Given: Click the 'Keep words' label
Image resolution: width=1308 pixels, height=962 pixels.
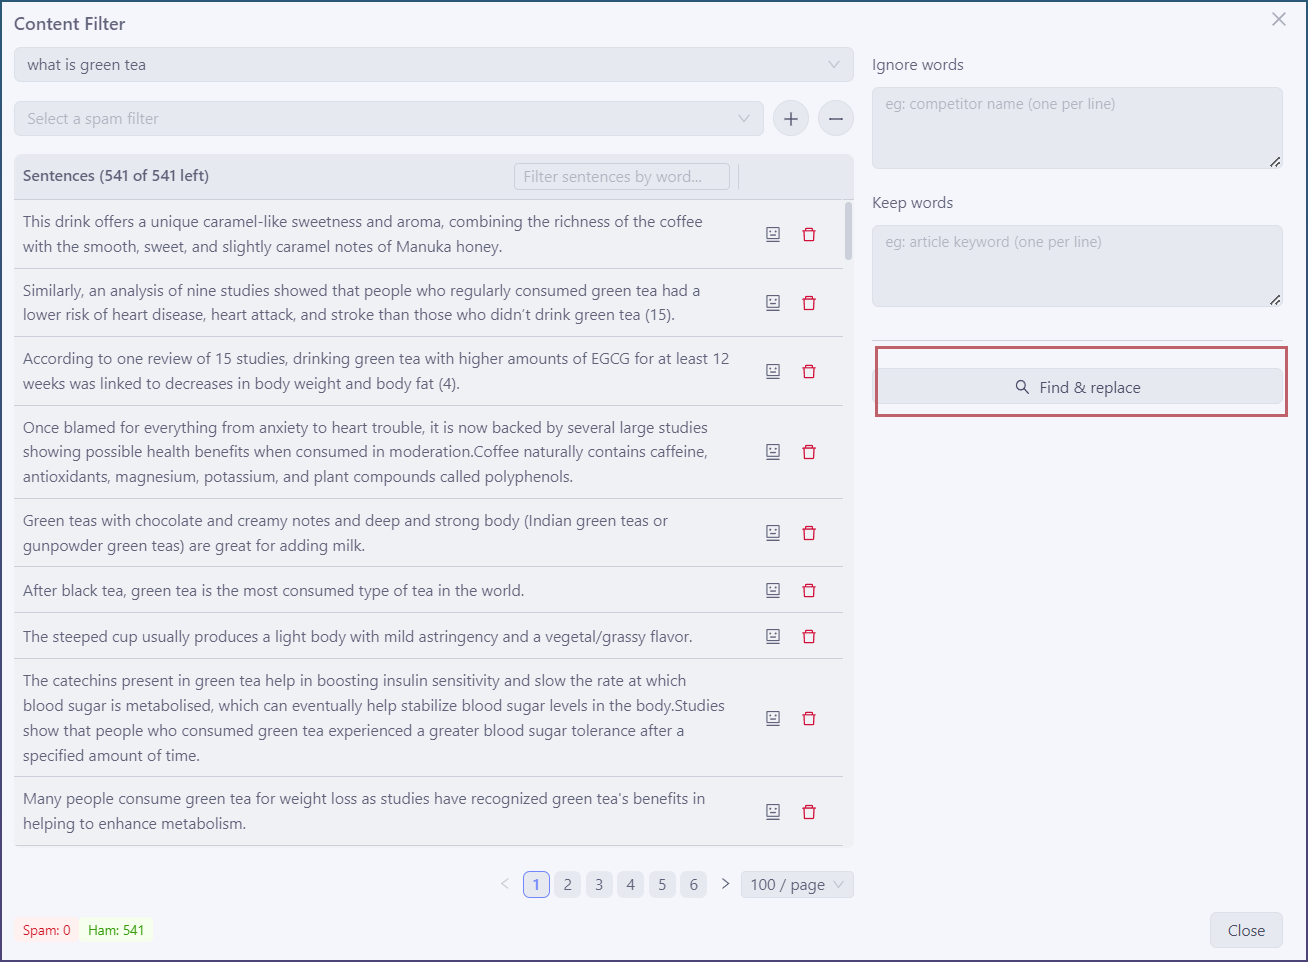Looking at the screenshot, I should click(912, 203).
